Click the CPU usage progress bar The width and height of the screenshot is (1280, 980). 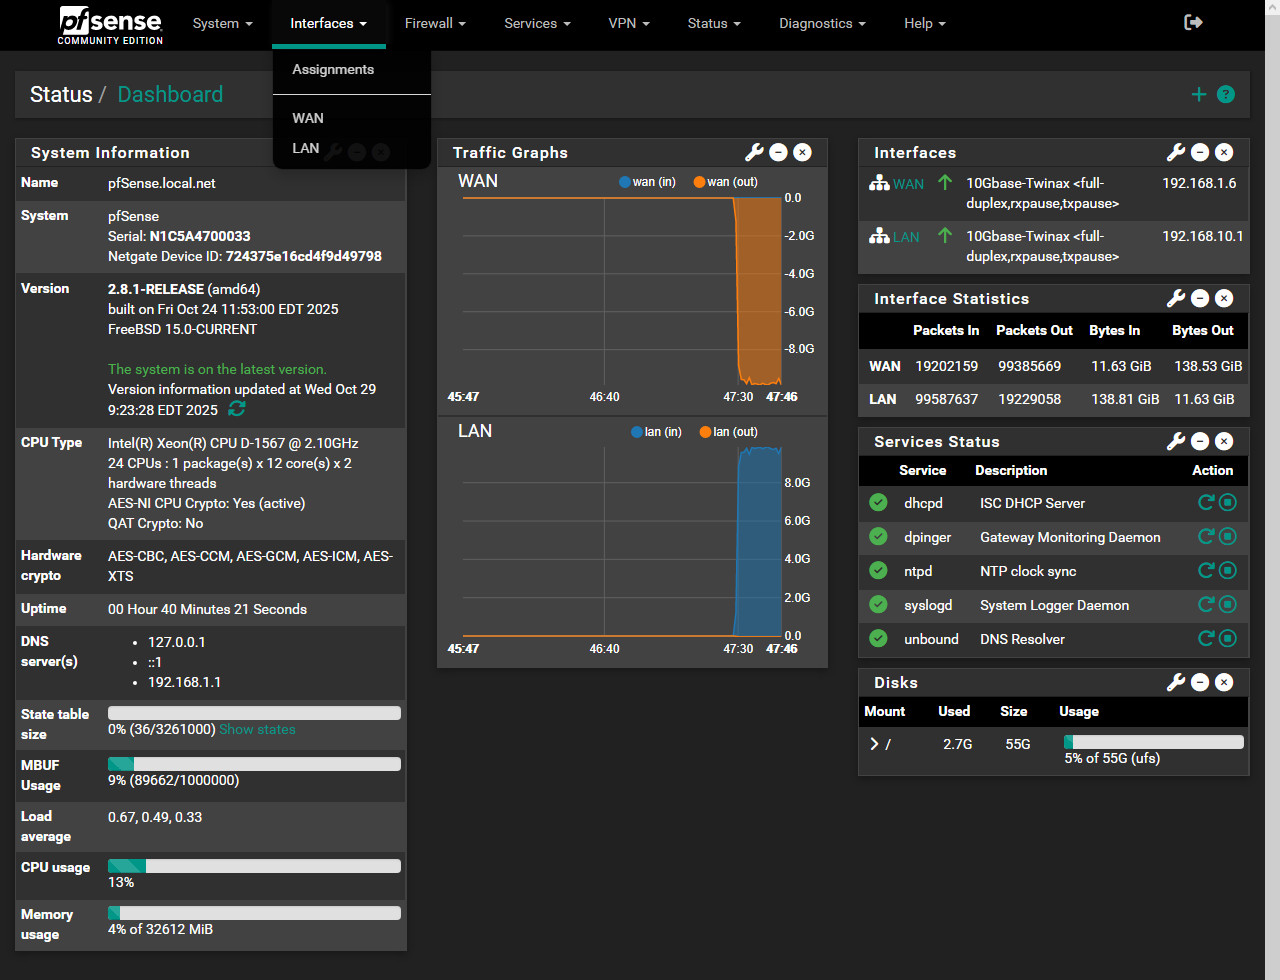click(254, 866)
